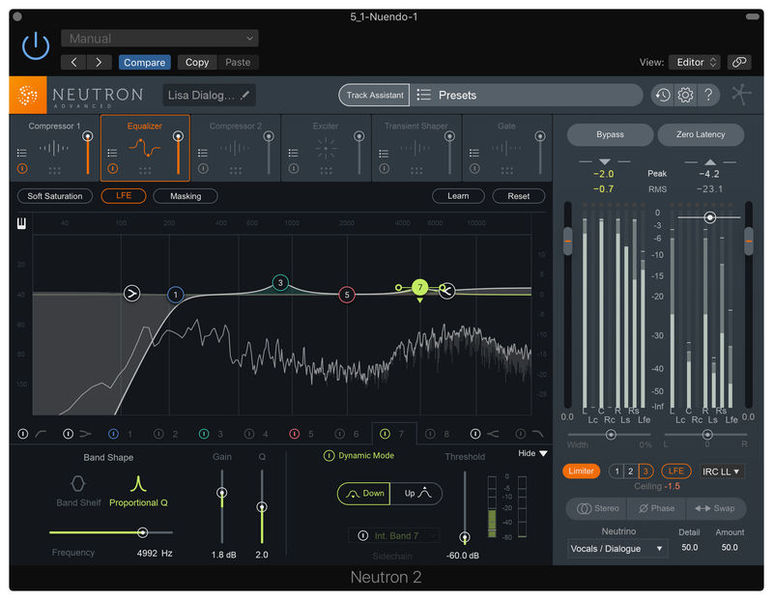Enable the Exciter module power
The image size is (773, 600).
pos(294,169)
